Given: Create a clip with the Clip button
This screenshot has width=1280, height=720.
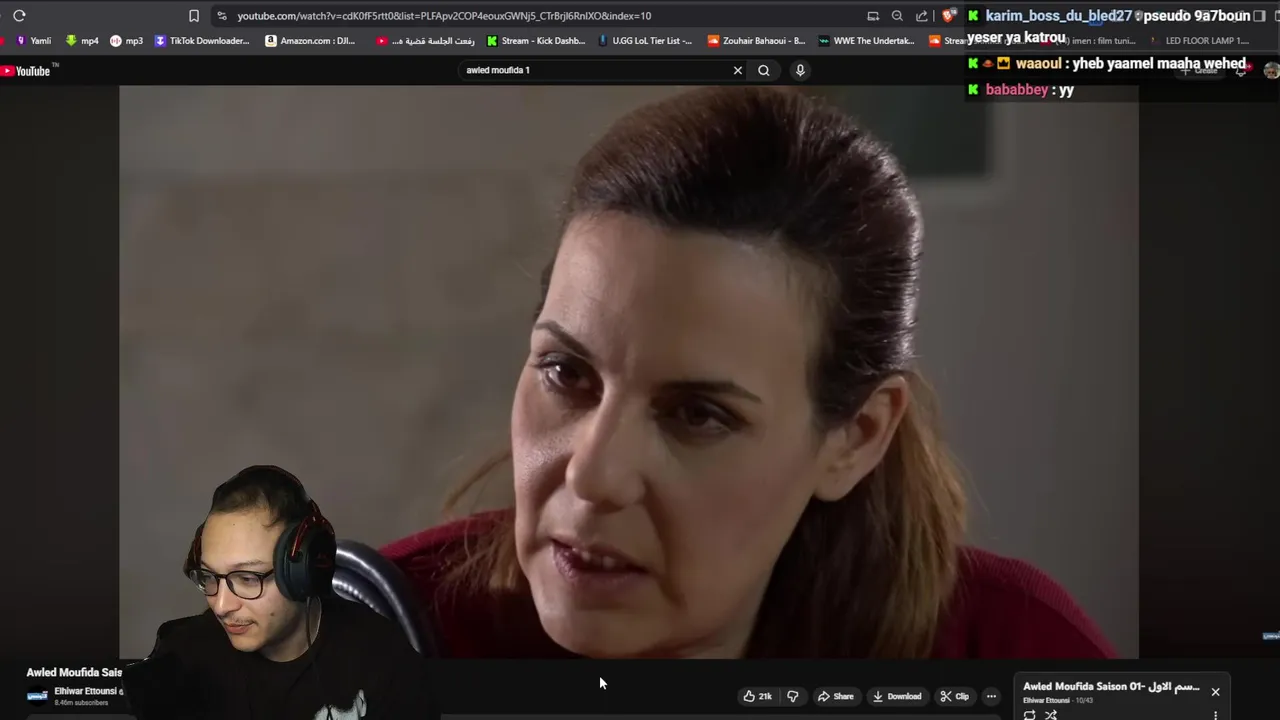Looking at the screenshot, I should (x=954, y=696).
